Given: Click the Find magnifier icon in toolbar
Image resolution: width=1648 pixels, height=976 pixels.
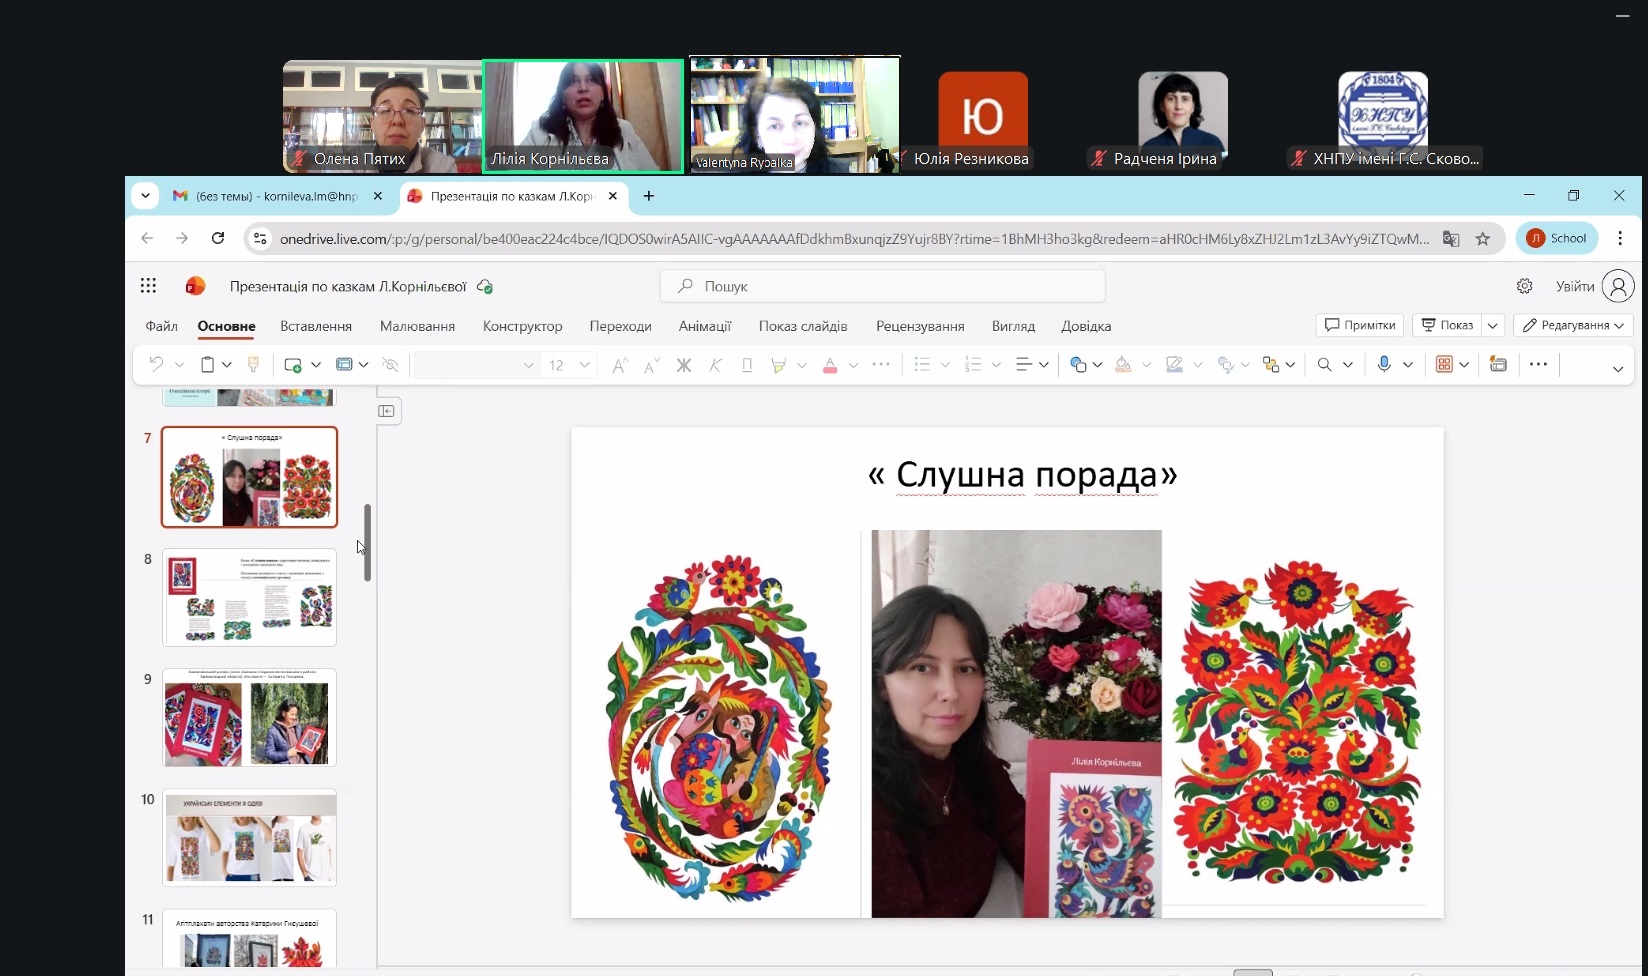Looking at the screenshot, I should 1325,365.
